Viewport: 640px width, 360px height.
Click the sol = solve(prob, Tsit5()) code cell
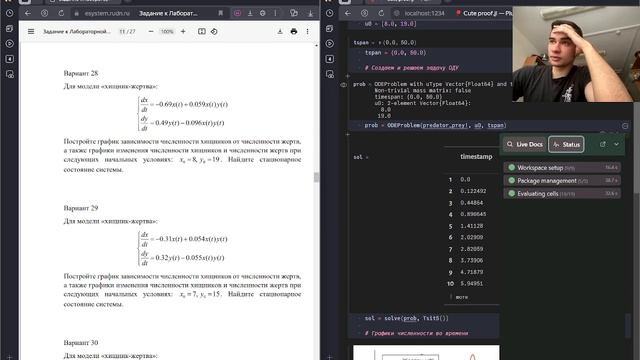click(x=407, y=318)
